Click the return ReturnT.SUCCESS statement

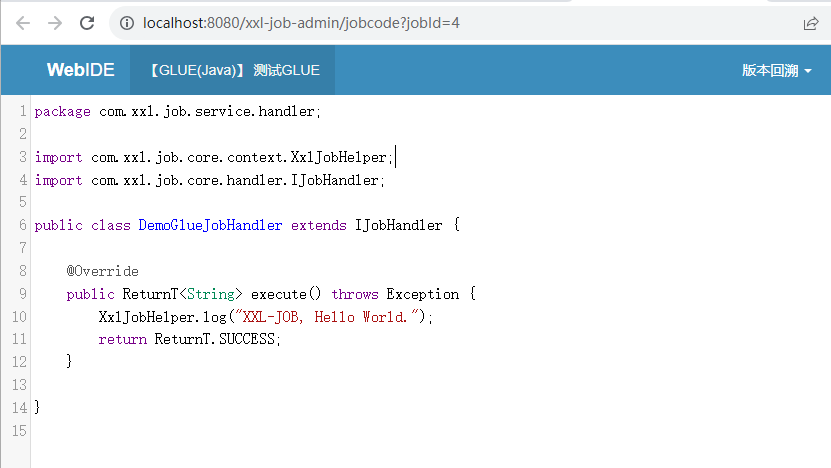pyautogui.click(x=189, y=339)
